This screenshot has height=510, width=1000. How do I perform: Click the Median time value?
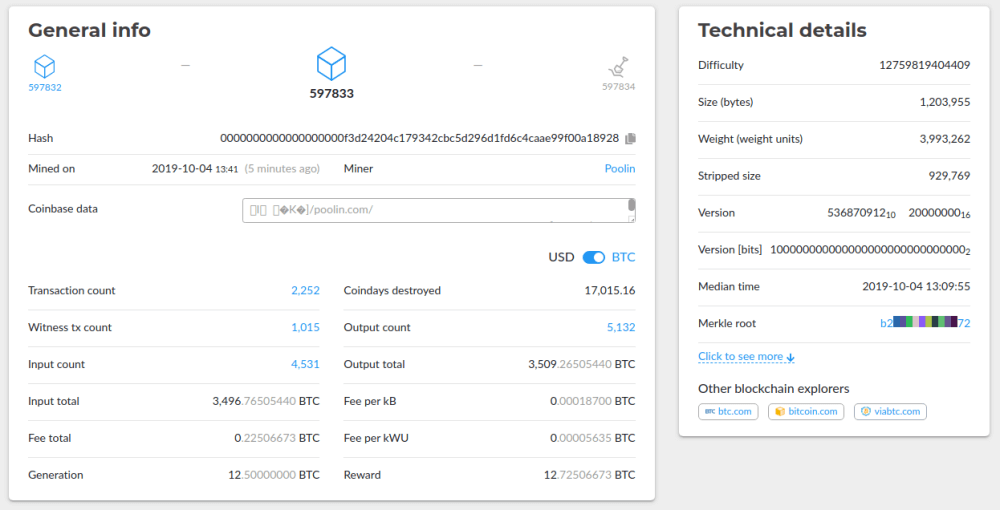pos(916,286)
